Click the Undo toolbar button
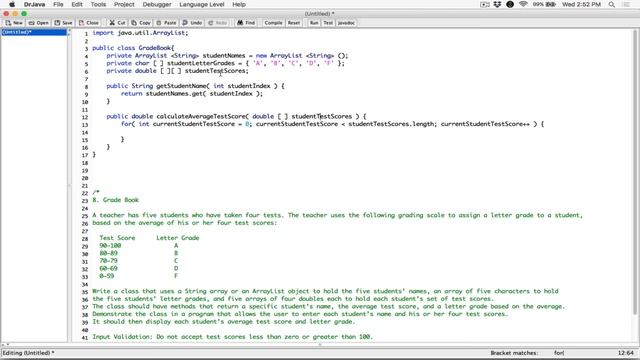Viewport: 640px width, 360px height. pos(192,23)
